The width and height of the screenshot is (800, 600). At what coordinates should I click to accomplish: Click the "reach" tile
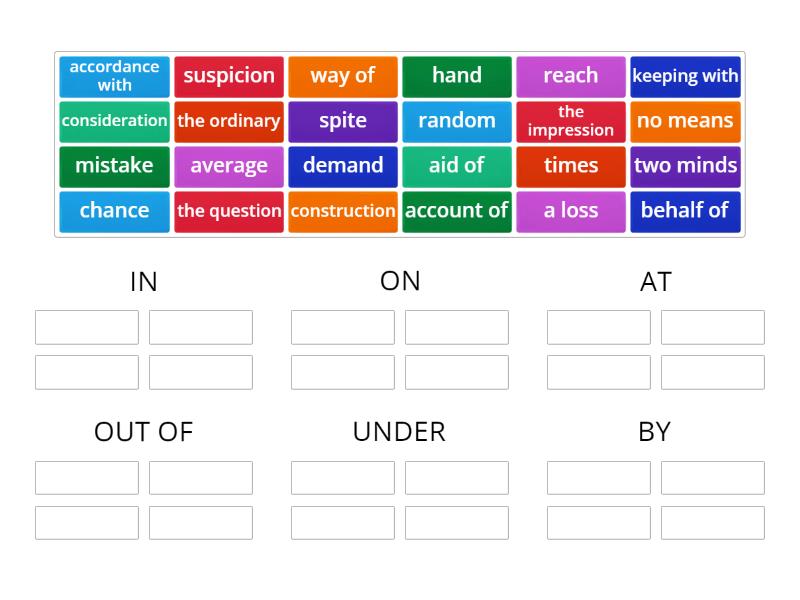(x=570, y=76)
